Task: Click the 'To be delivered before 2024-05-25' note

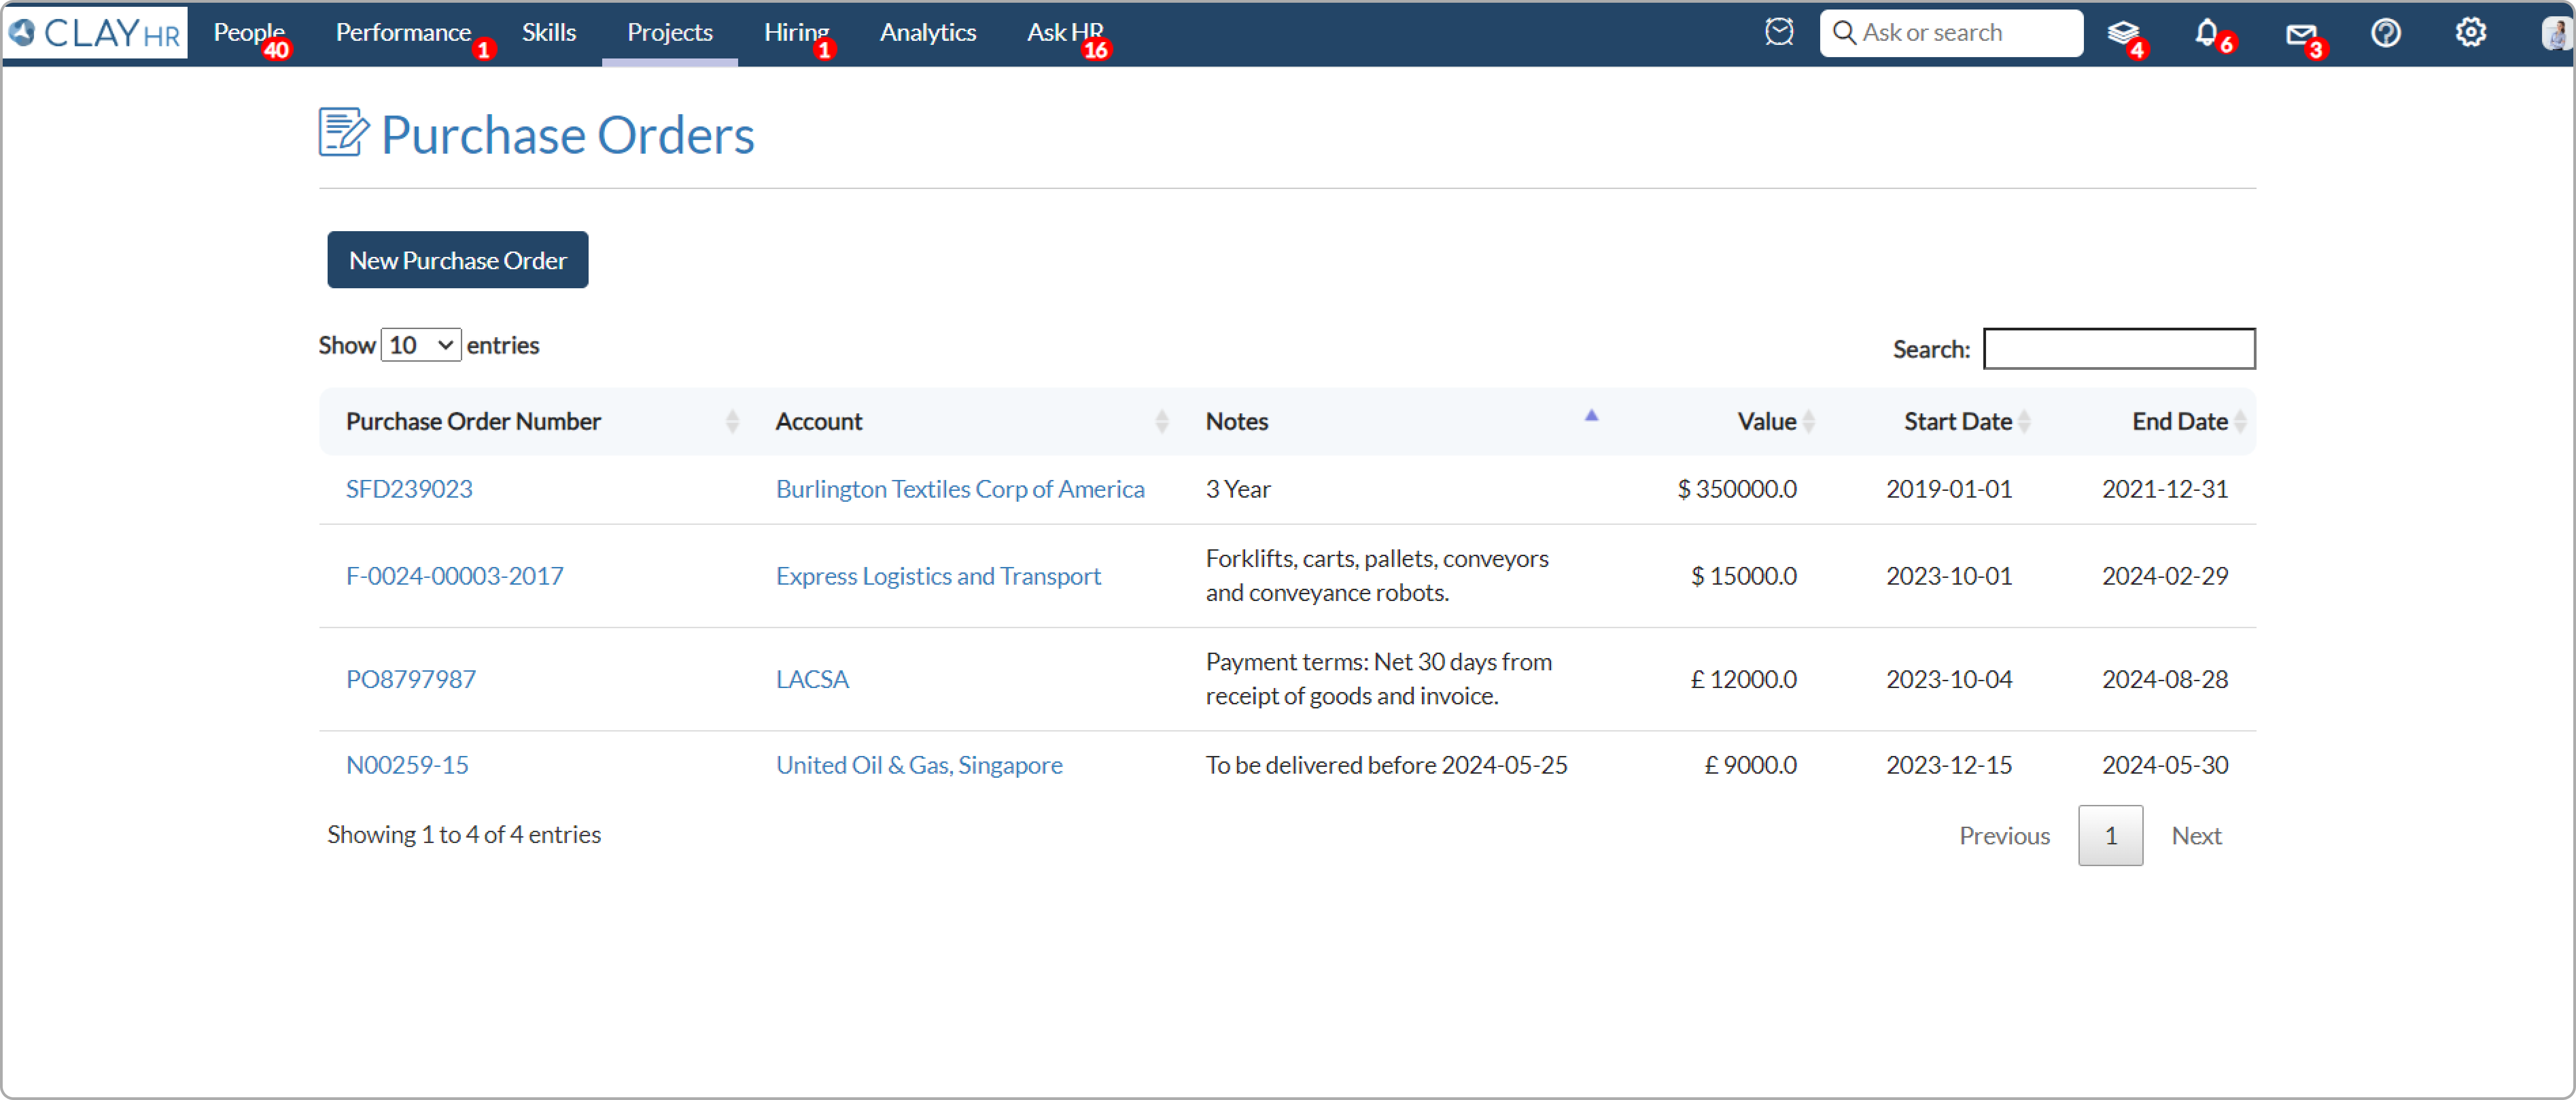Action: [1386, 765]
